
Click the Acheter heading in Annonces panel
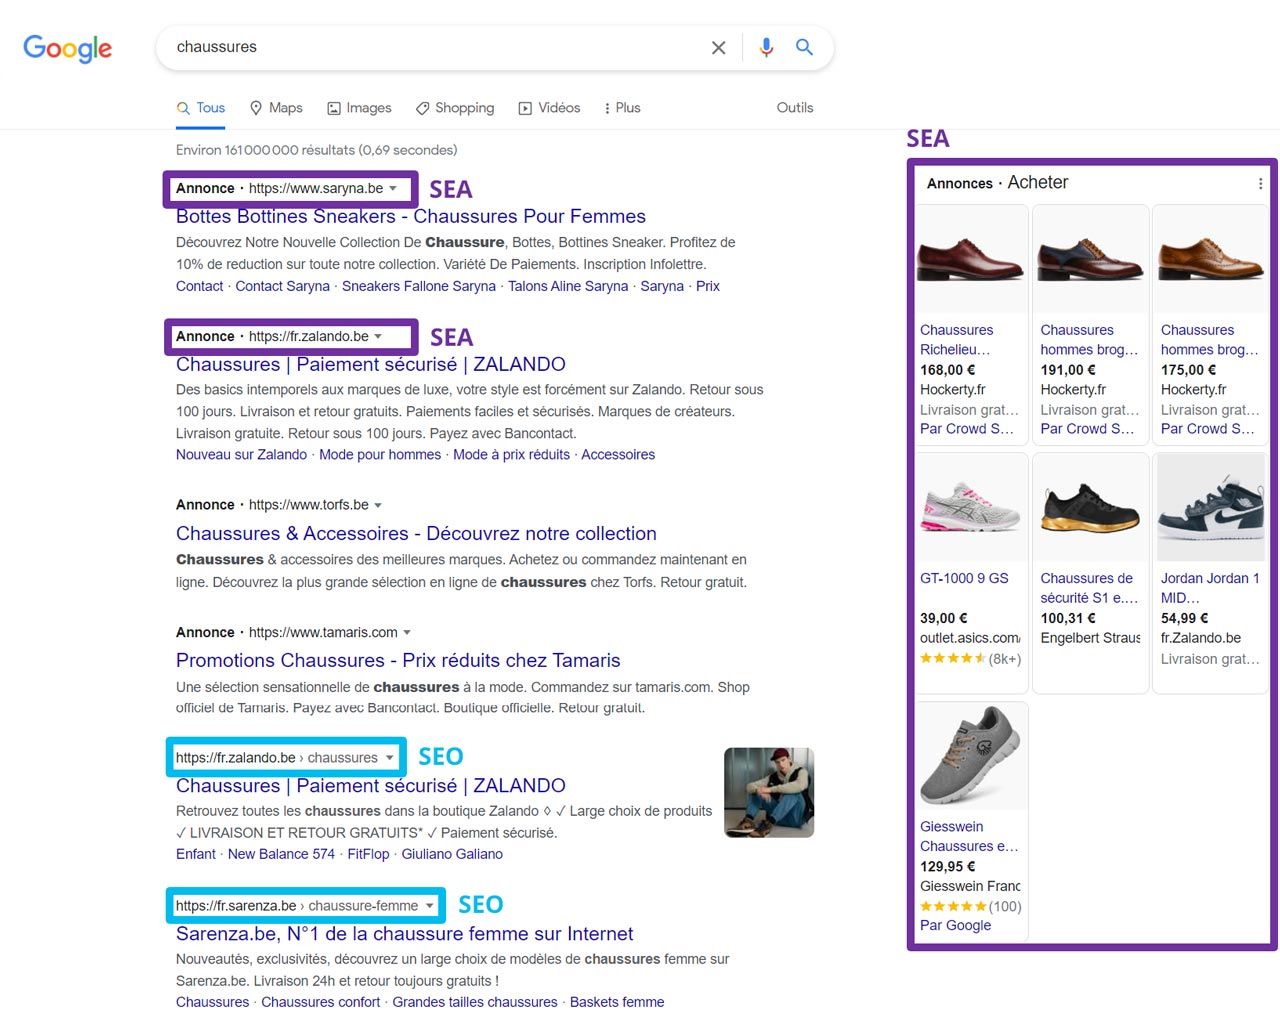click(1038, 182)
